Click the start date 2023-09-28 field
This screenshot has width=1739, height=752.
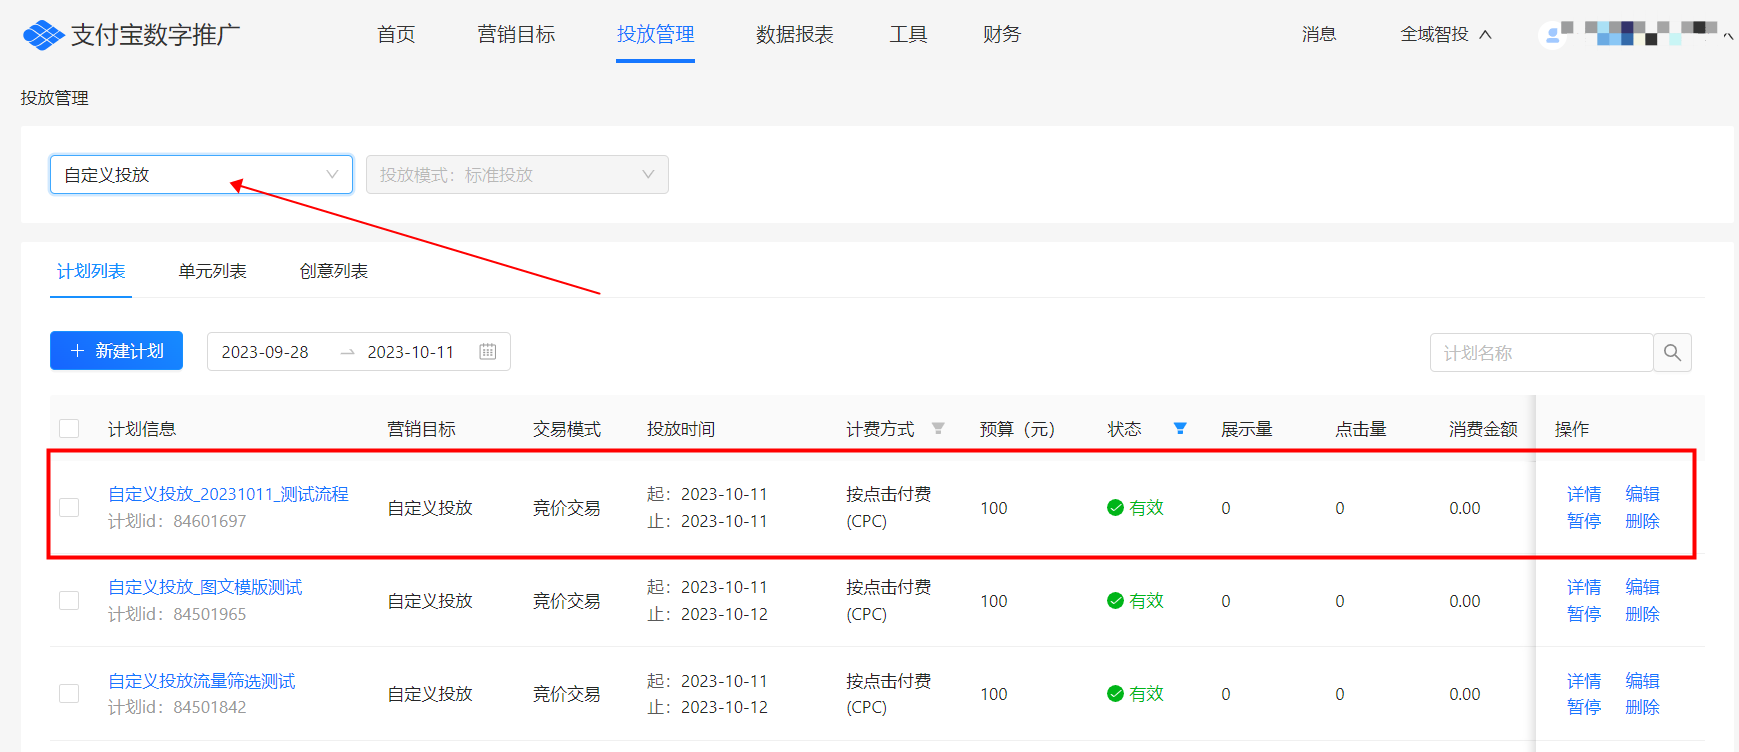[265, 352]
